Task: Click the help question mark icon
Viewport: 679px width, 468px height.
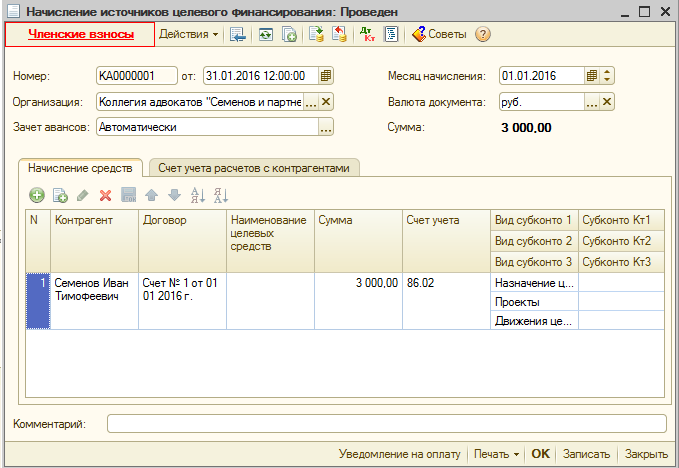Action: [483, 34]
